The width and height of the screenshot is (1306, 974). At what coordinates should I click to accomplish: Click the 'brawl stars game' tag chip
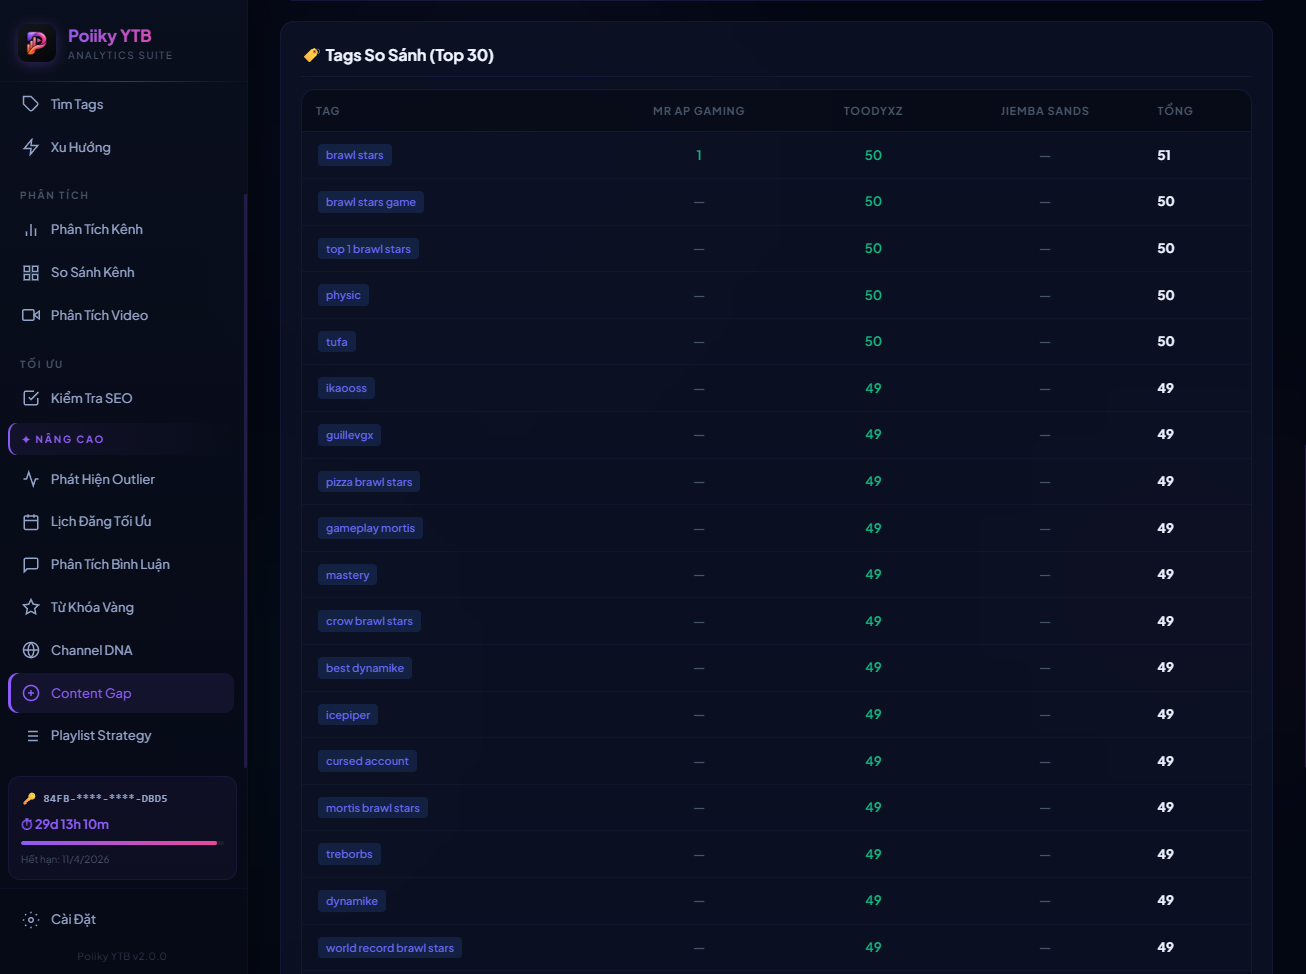(371, 202)
